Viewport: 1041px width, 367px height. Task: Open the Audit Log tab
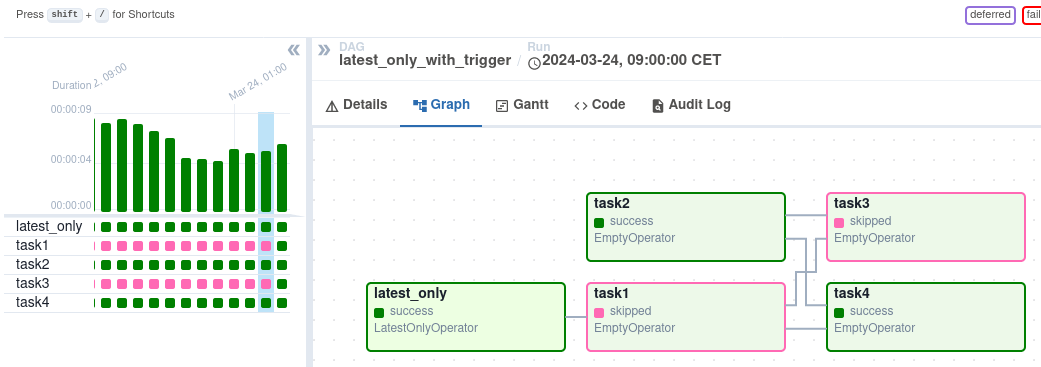pyautogui.click(x=691, y=105)
